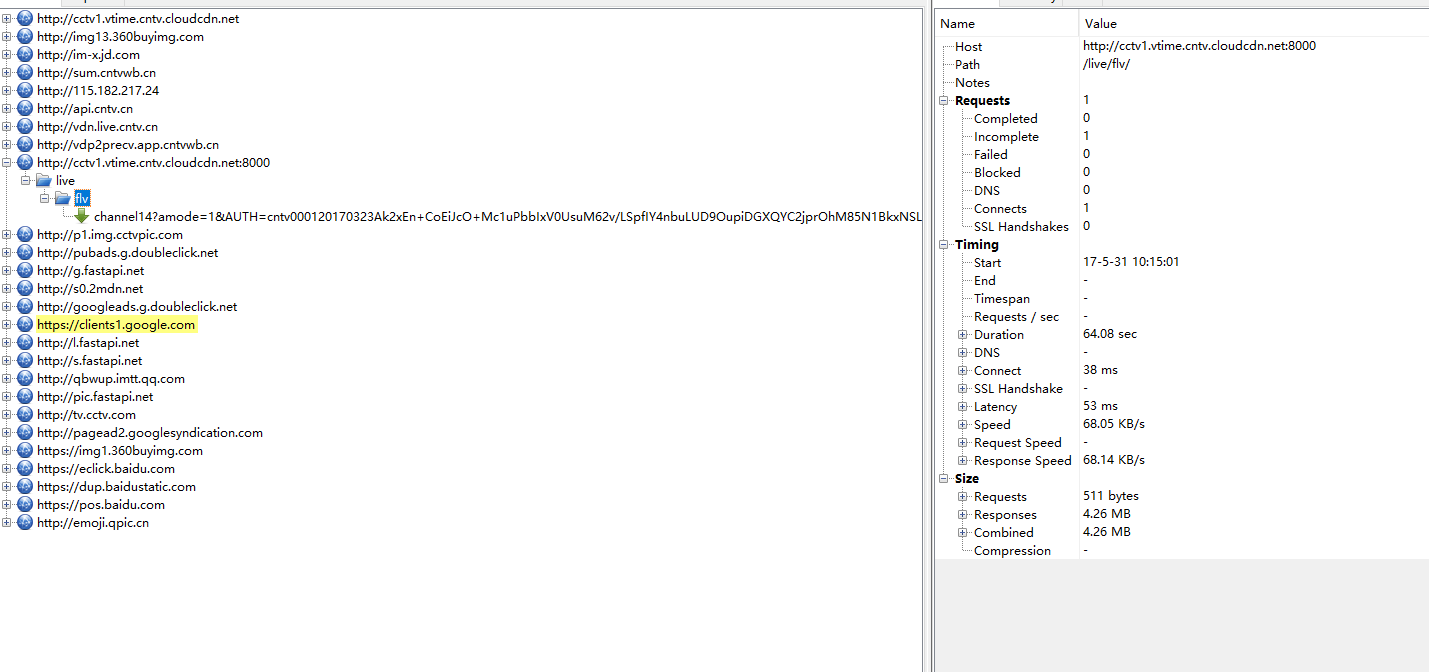Click globe icon beside im-x.jd.com
The height and width of the screenshot is (672, 1429).
(25, 55)
